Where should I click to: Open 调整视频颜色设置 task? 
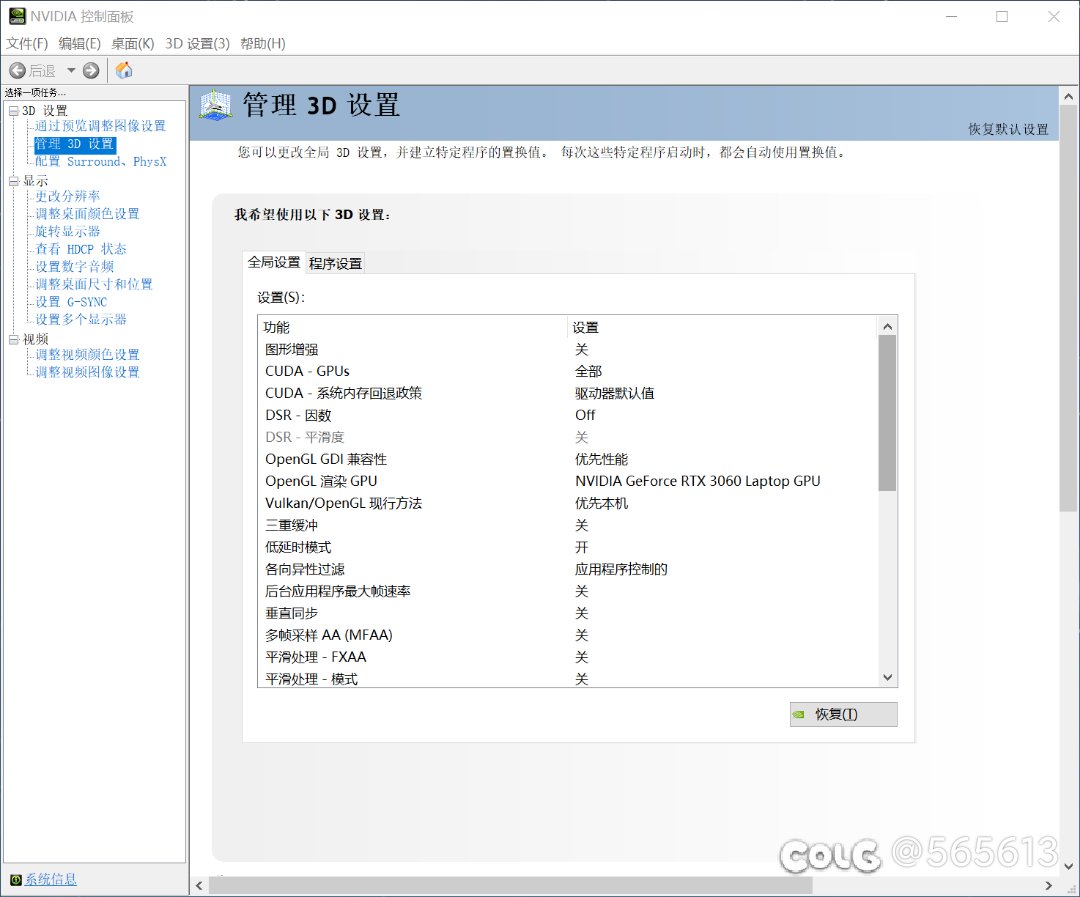coord(87,355)
